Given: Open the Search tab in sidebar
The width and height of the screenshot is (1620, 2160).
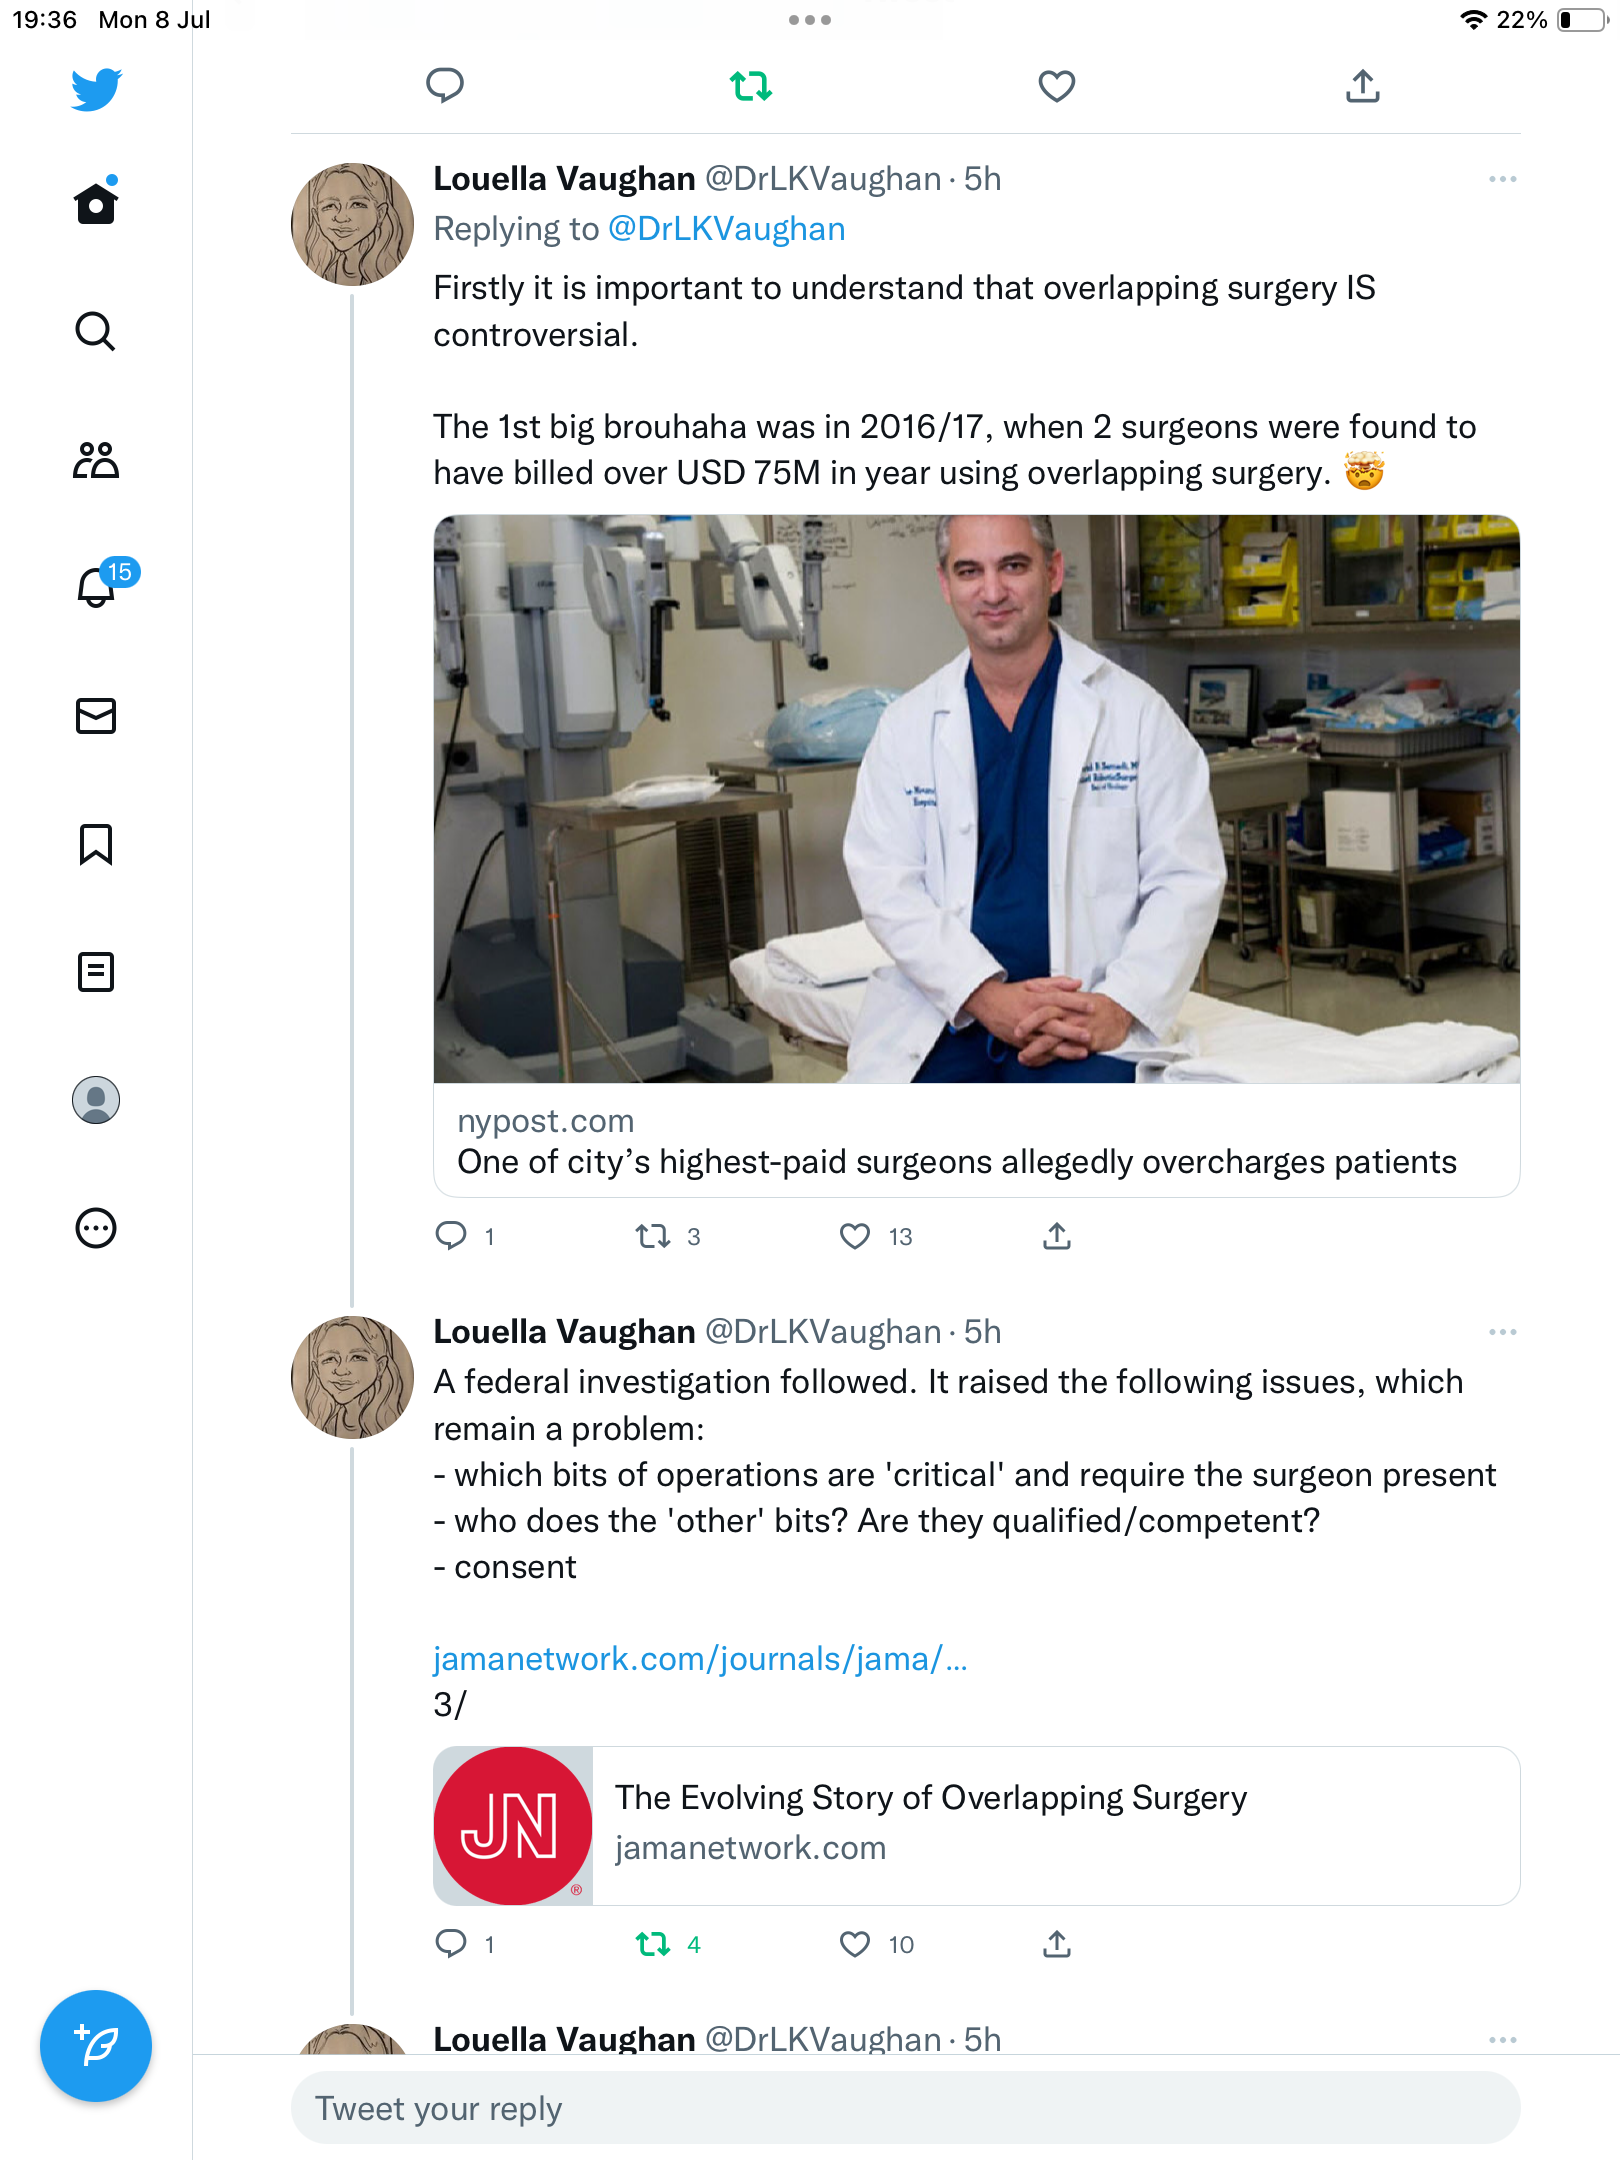Looking at the screenshot, I should point(96,331).
